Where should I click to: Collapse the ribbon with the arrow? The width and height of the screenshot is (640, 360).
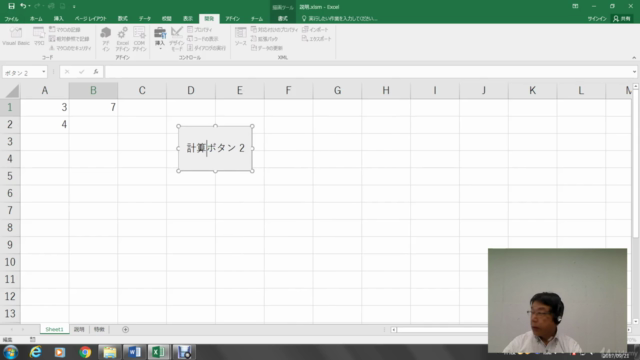coord(634,58)
